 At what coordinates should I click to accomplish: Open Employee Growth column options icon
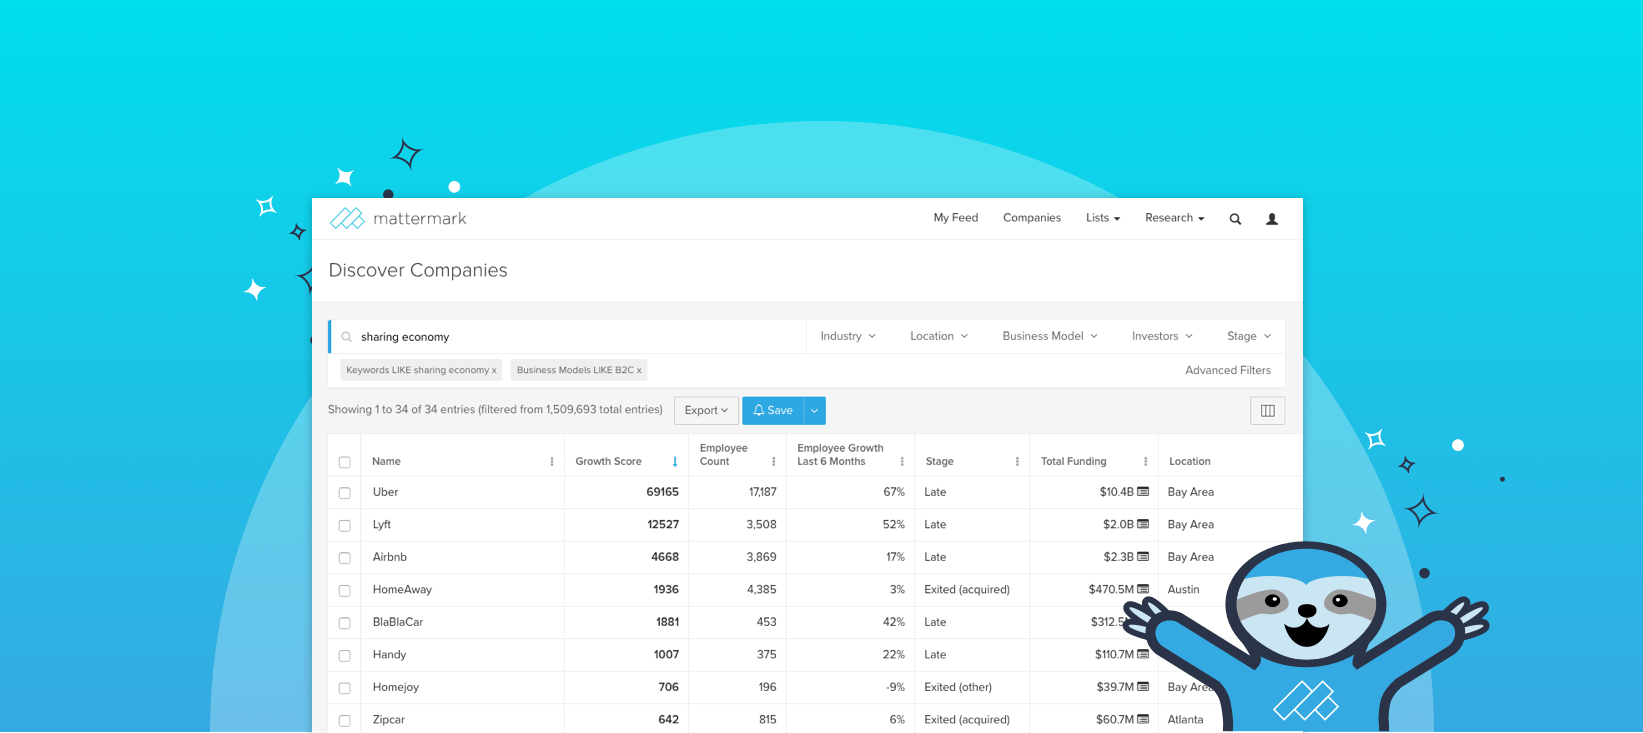click(x=902, y=462)
